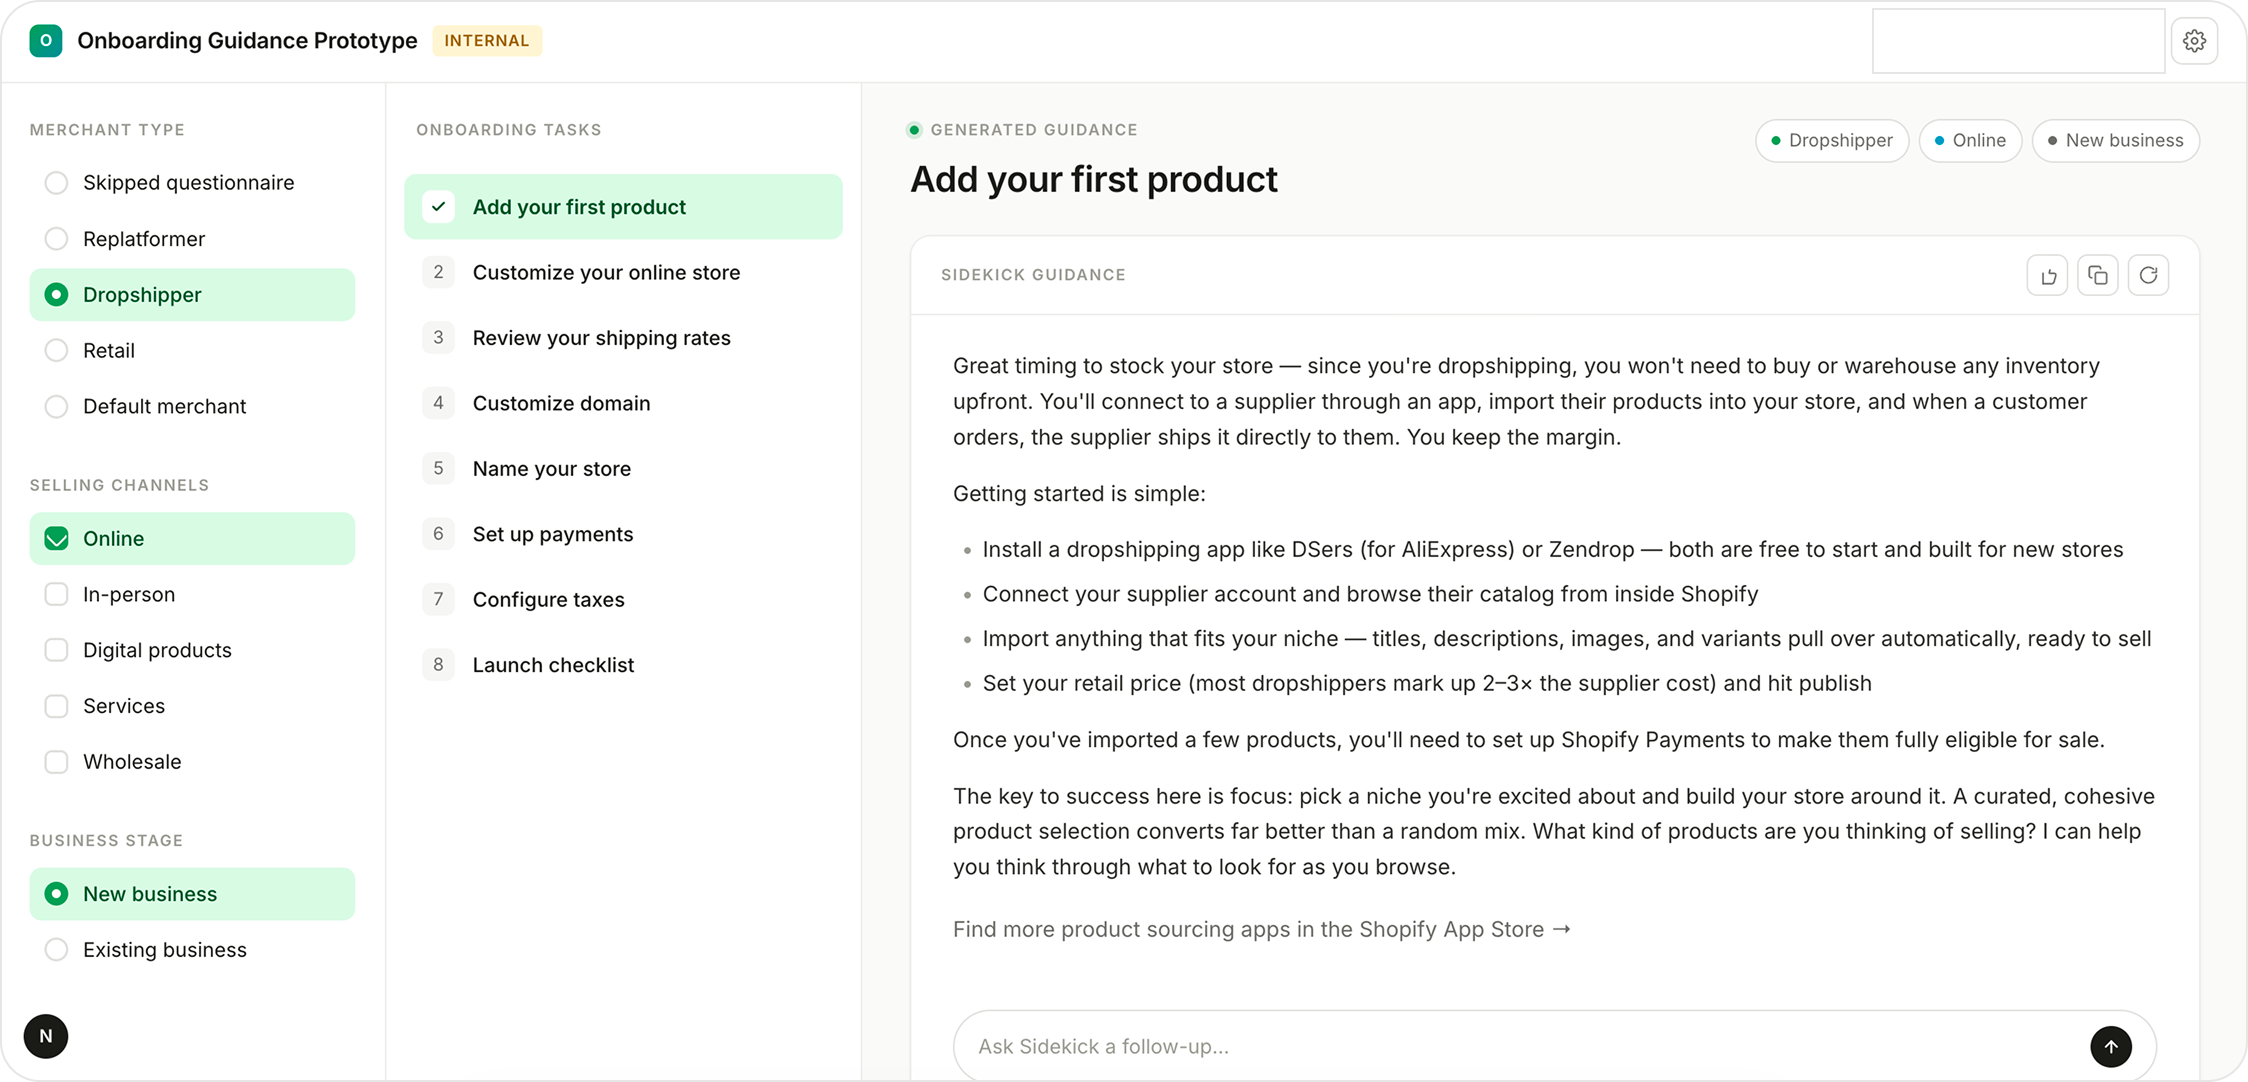Screen dimensions: 2248x1082
Task: Open the Add your first product task
Action: [x=623, y=207]
